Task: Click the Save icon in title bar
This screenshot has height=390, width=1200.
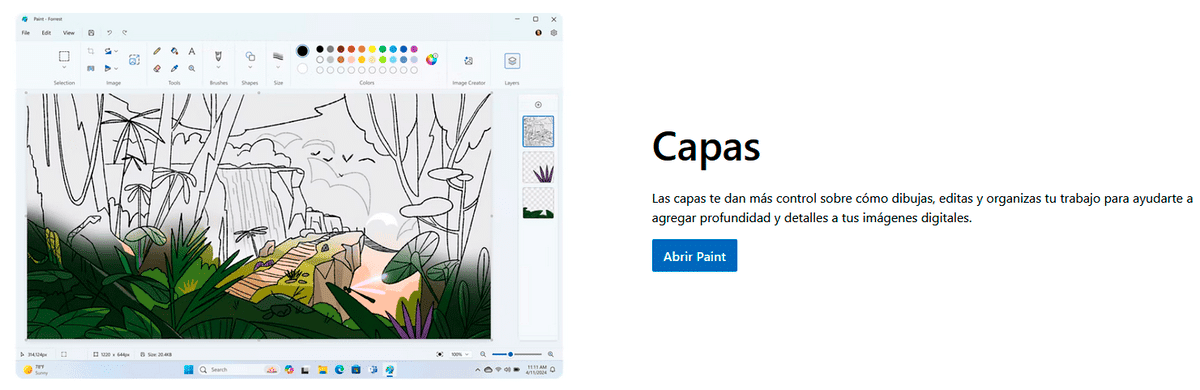Action: 91,33
